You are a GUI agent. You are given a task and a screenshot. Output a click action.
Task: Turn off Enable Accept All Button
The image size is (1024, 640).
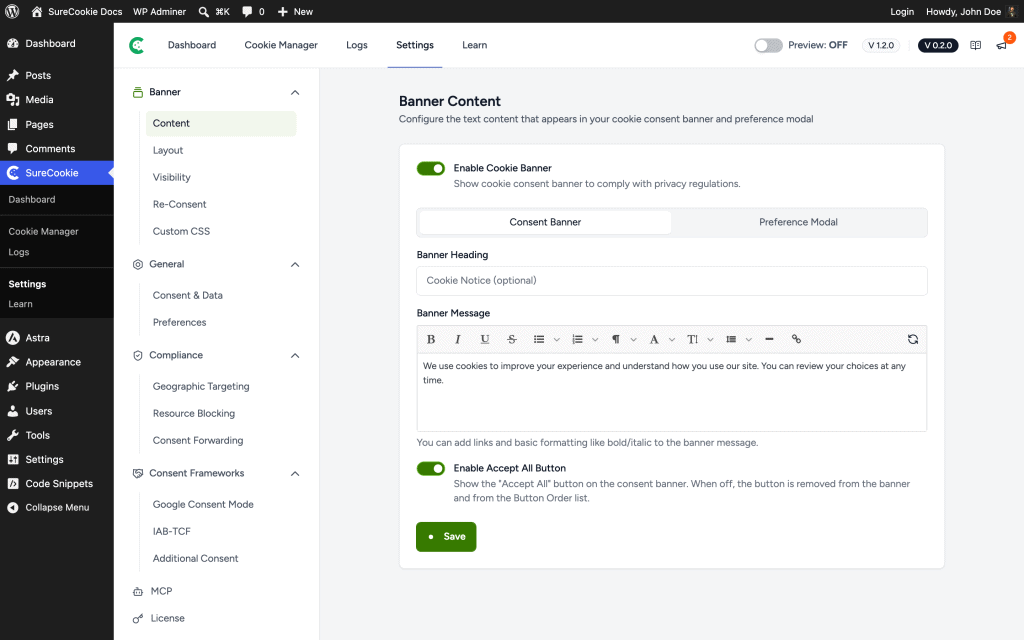tap(430, 469)
